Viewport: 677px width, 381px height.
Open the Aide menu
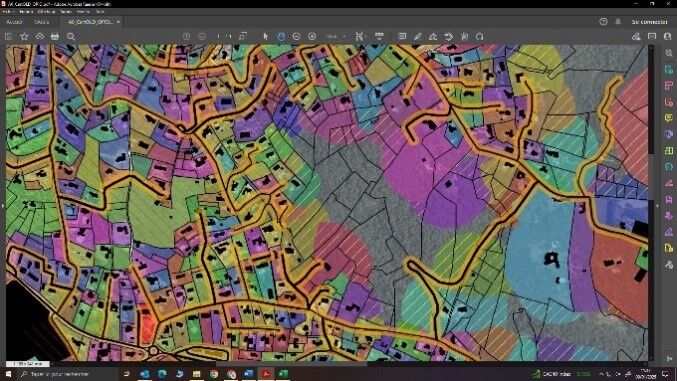(x=100, y=12)
